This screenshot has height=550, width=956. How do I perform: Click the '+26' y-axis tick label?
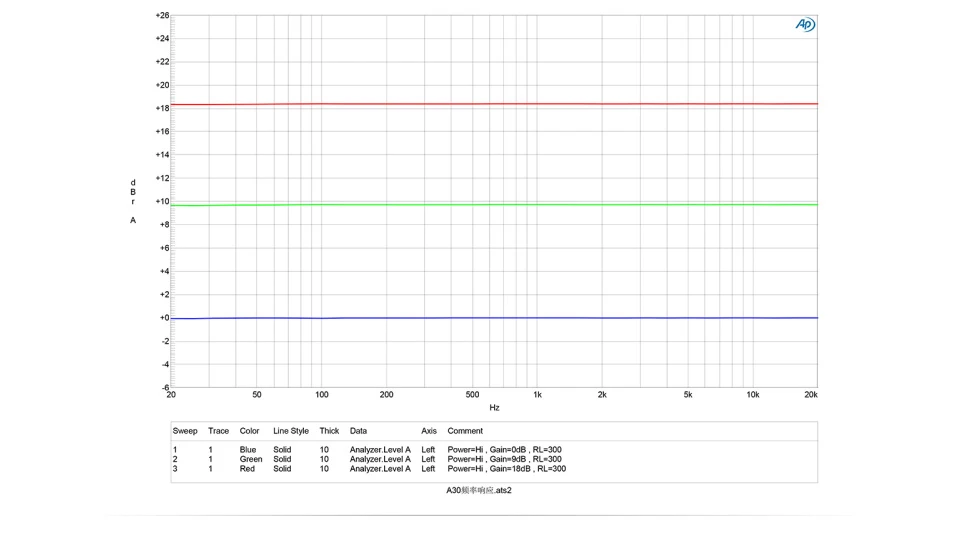162,15
